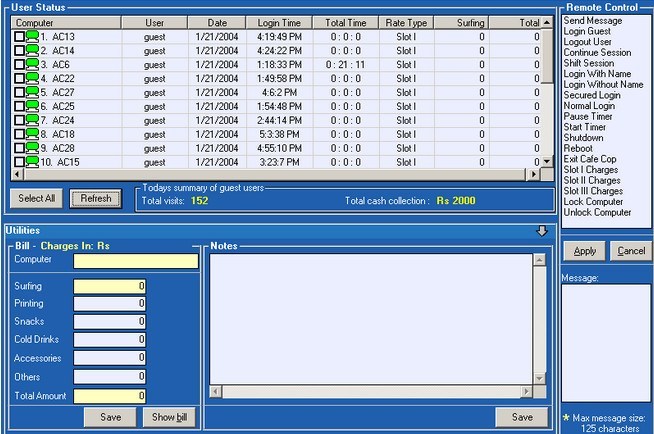Enable the checkbox next to AC27
This screenshot has width=654, height=434.
tap(19, 93)
